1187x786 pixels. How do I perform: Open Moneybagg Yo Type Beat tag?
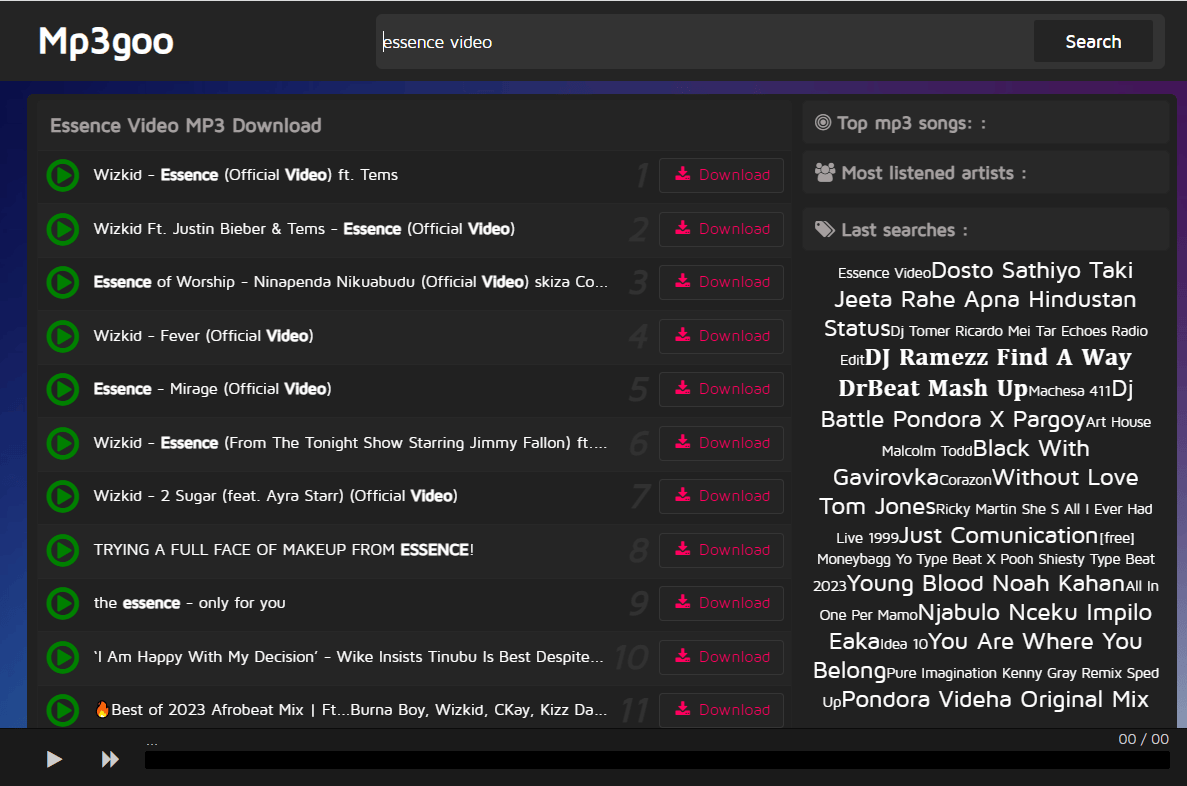tap(986, 561)
